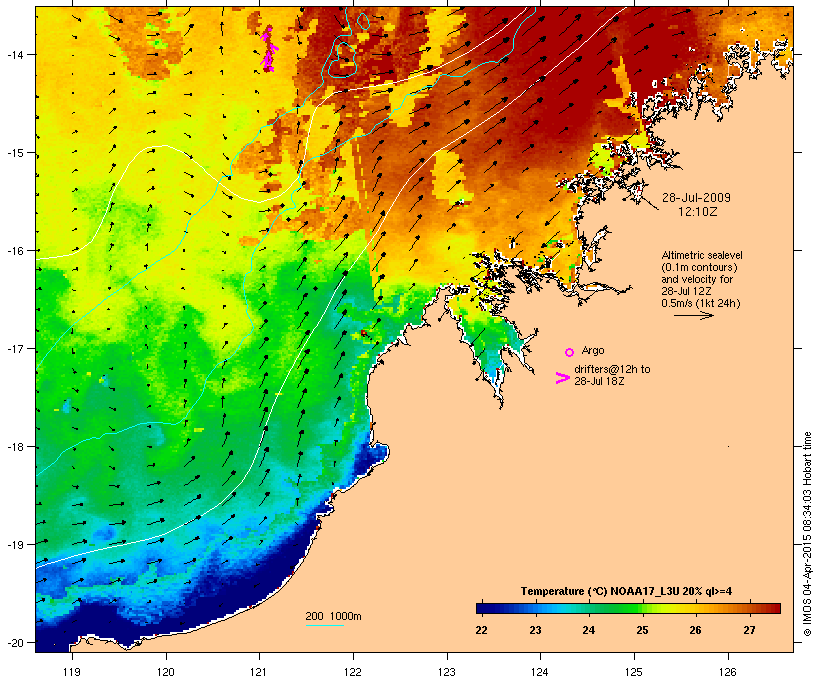Click the latitude axis label -15
This screenshot has width=820, height=680.
[14, 153]
